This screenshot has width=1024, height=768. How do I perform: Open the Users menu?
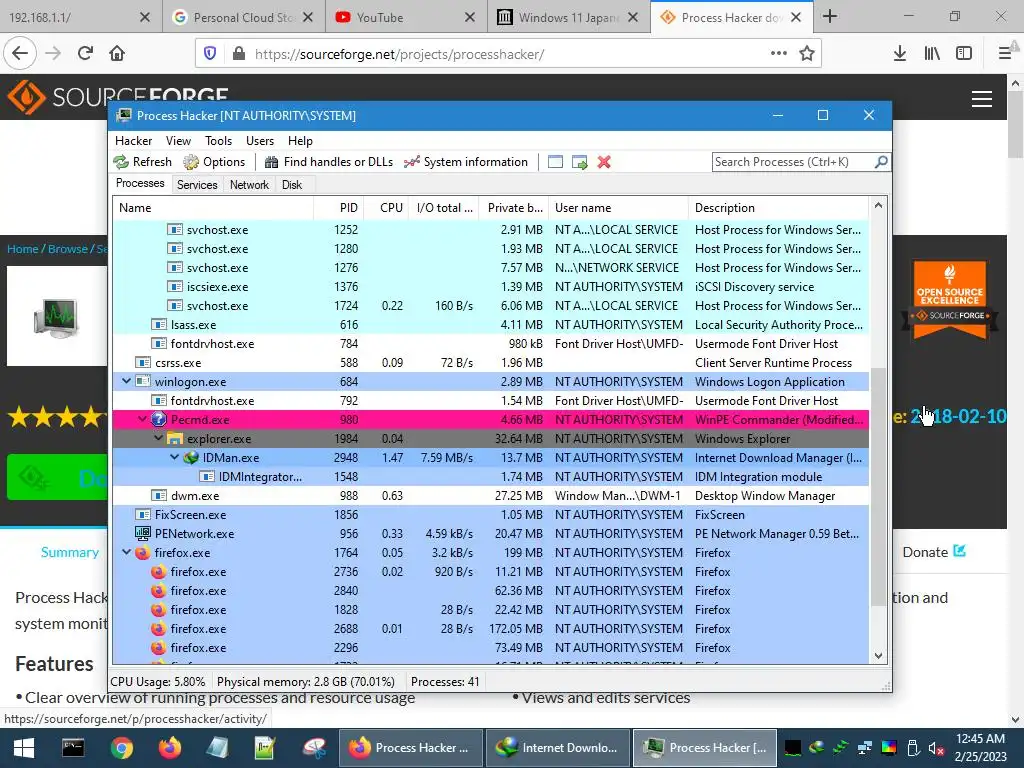point(260,141)
